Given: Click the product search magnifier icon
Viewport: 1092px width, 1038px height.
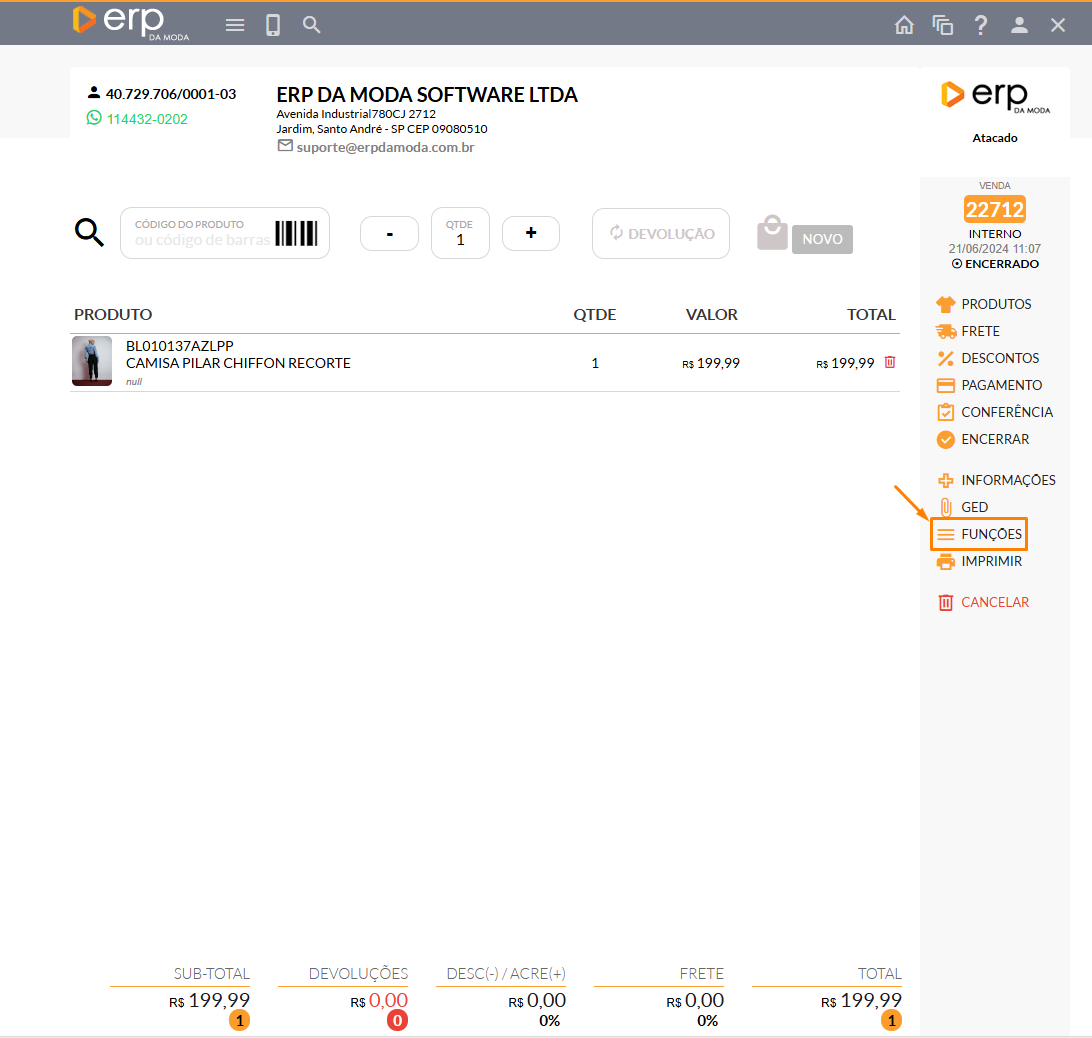Looking at the screenshot, I should click(90, 234).
